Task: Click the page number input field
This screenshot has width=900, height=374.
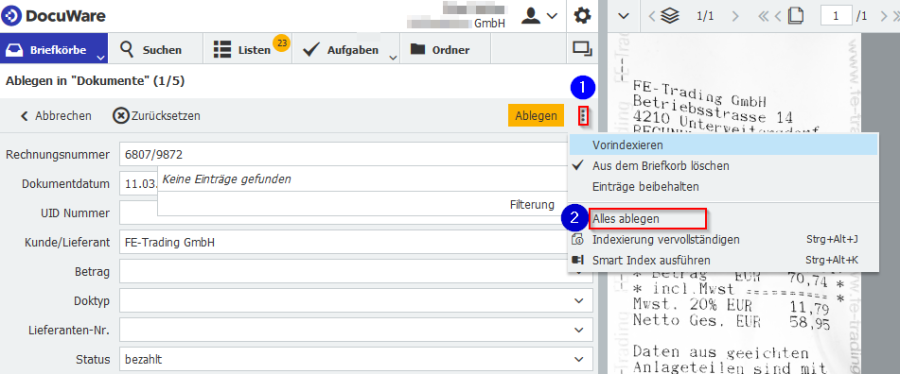Action: point(836,16)
